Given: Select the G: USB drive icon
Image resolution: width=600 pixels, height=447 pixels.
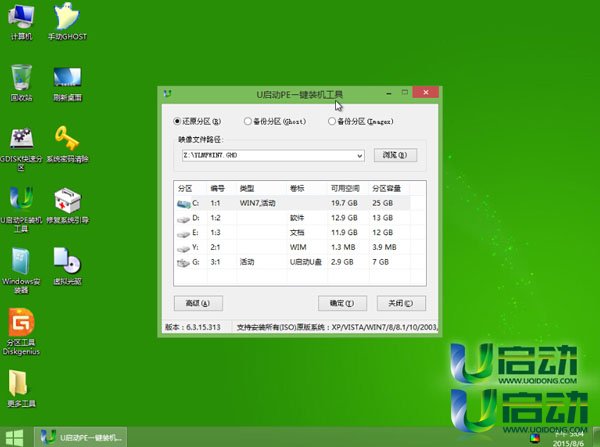Looking at the screenshot, I should pyautogui.click(x=184, y=263).
